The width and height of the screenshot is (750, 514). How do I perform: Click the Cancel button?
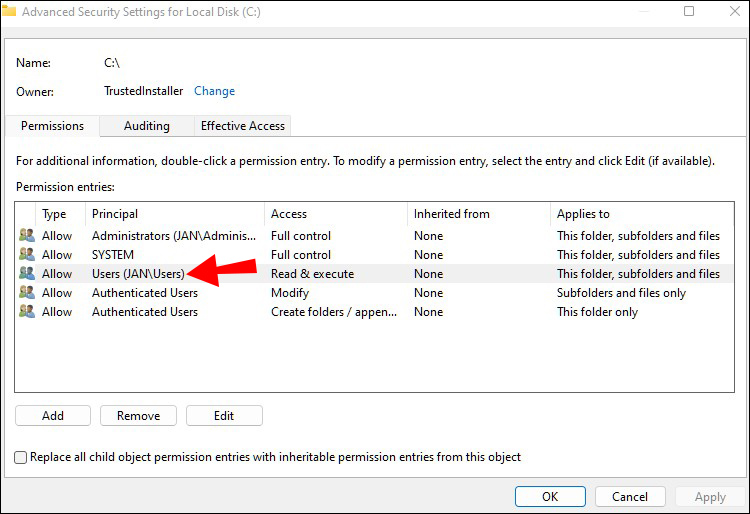630,497
